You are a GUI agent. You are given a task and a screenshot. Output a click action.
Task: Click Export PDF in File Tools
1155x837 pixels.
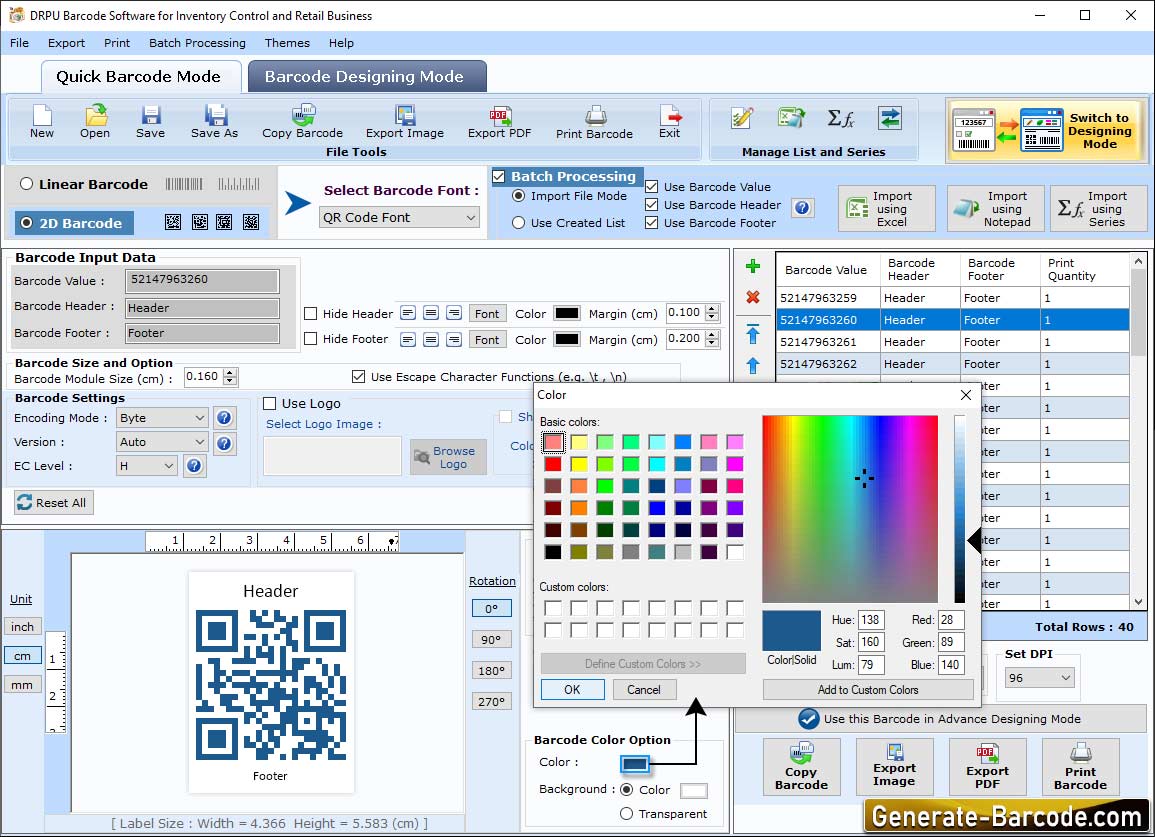[x=499, y=122]
